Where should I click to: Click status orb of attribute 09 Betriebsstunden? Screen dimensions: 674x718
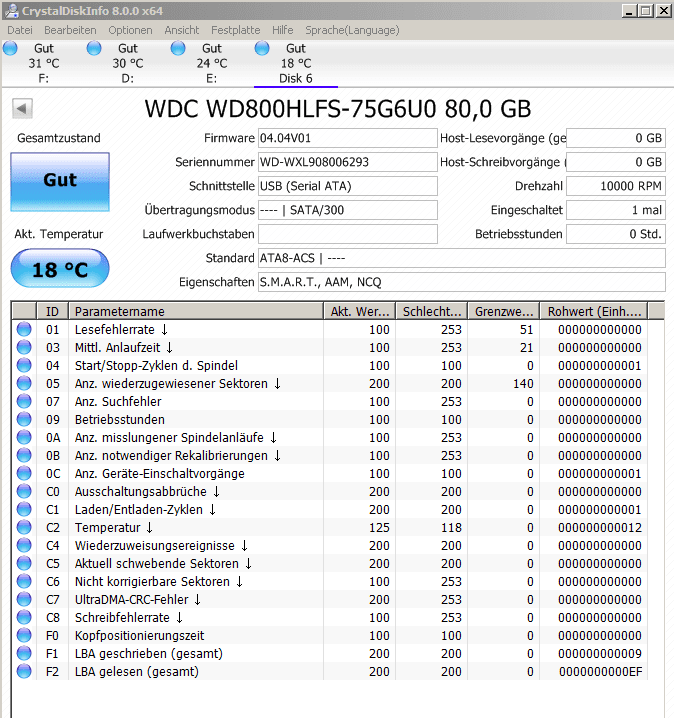(x=24, y=419)
